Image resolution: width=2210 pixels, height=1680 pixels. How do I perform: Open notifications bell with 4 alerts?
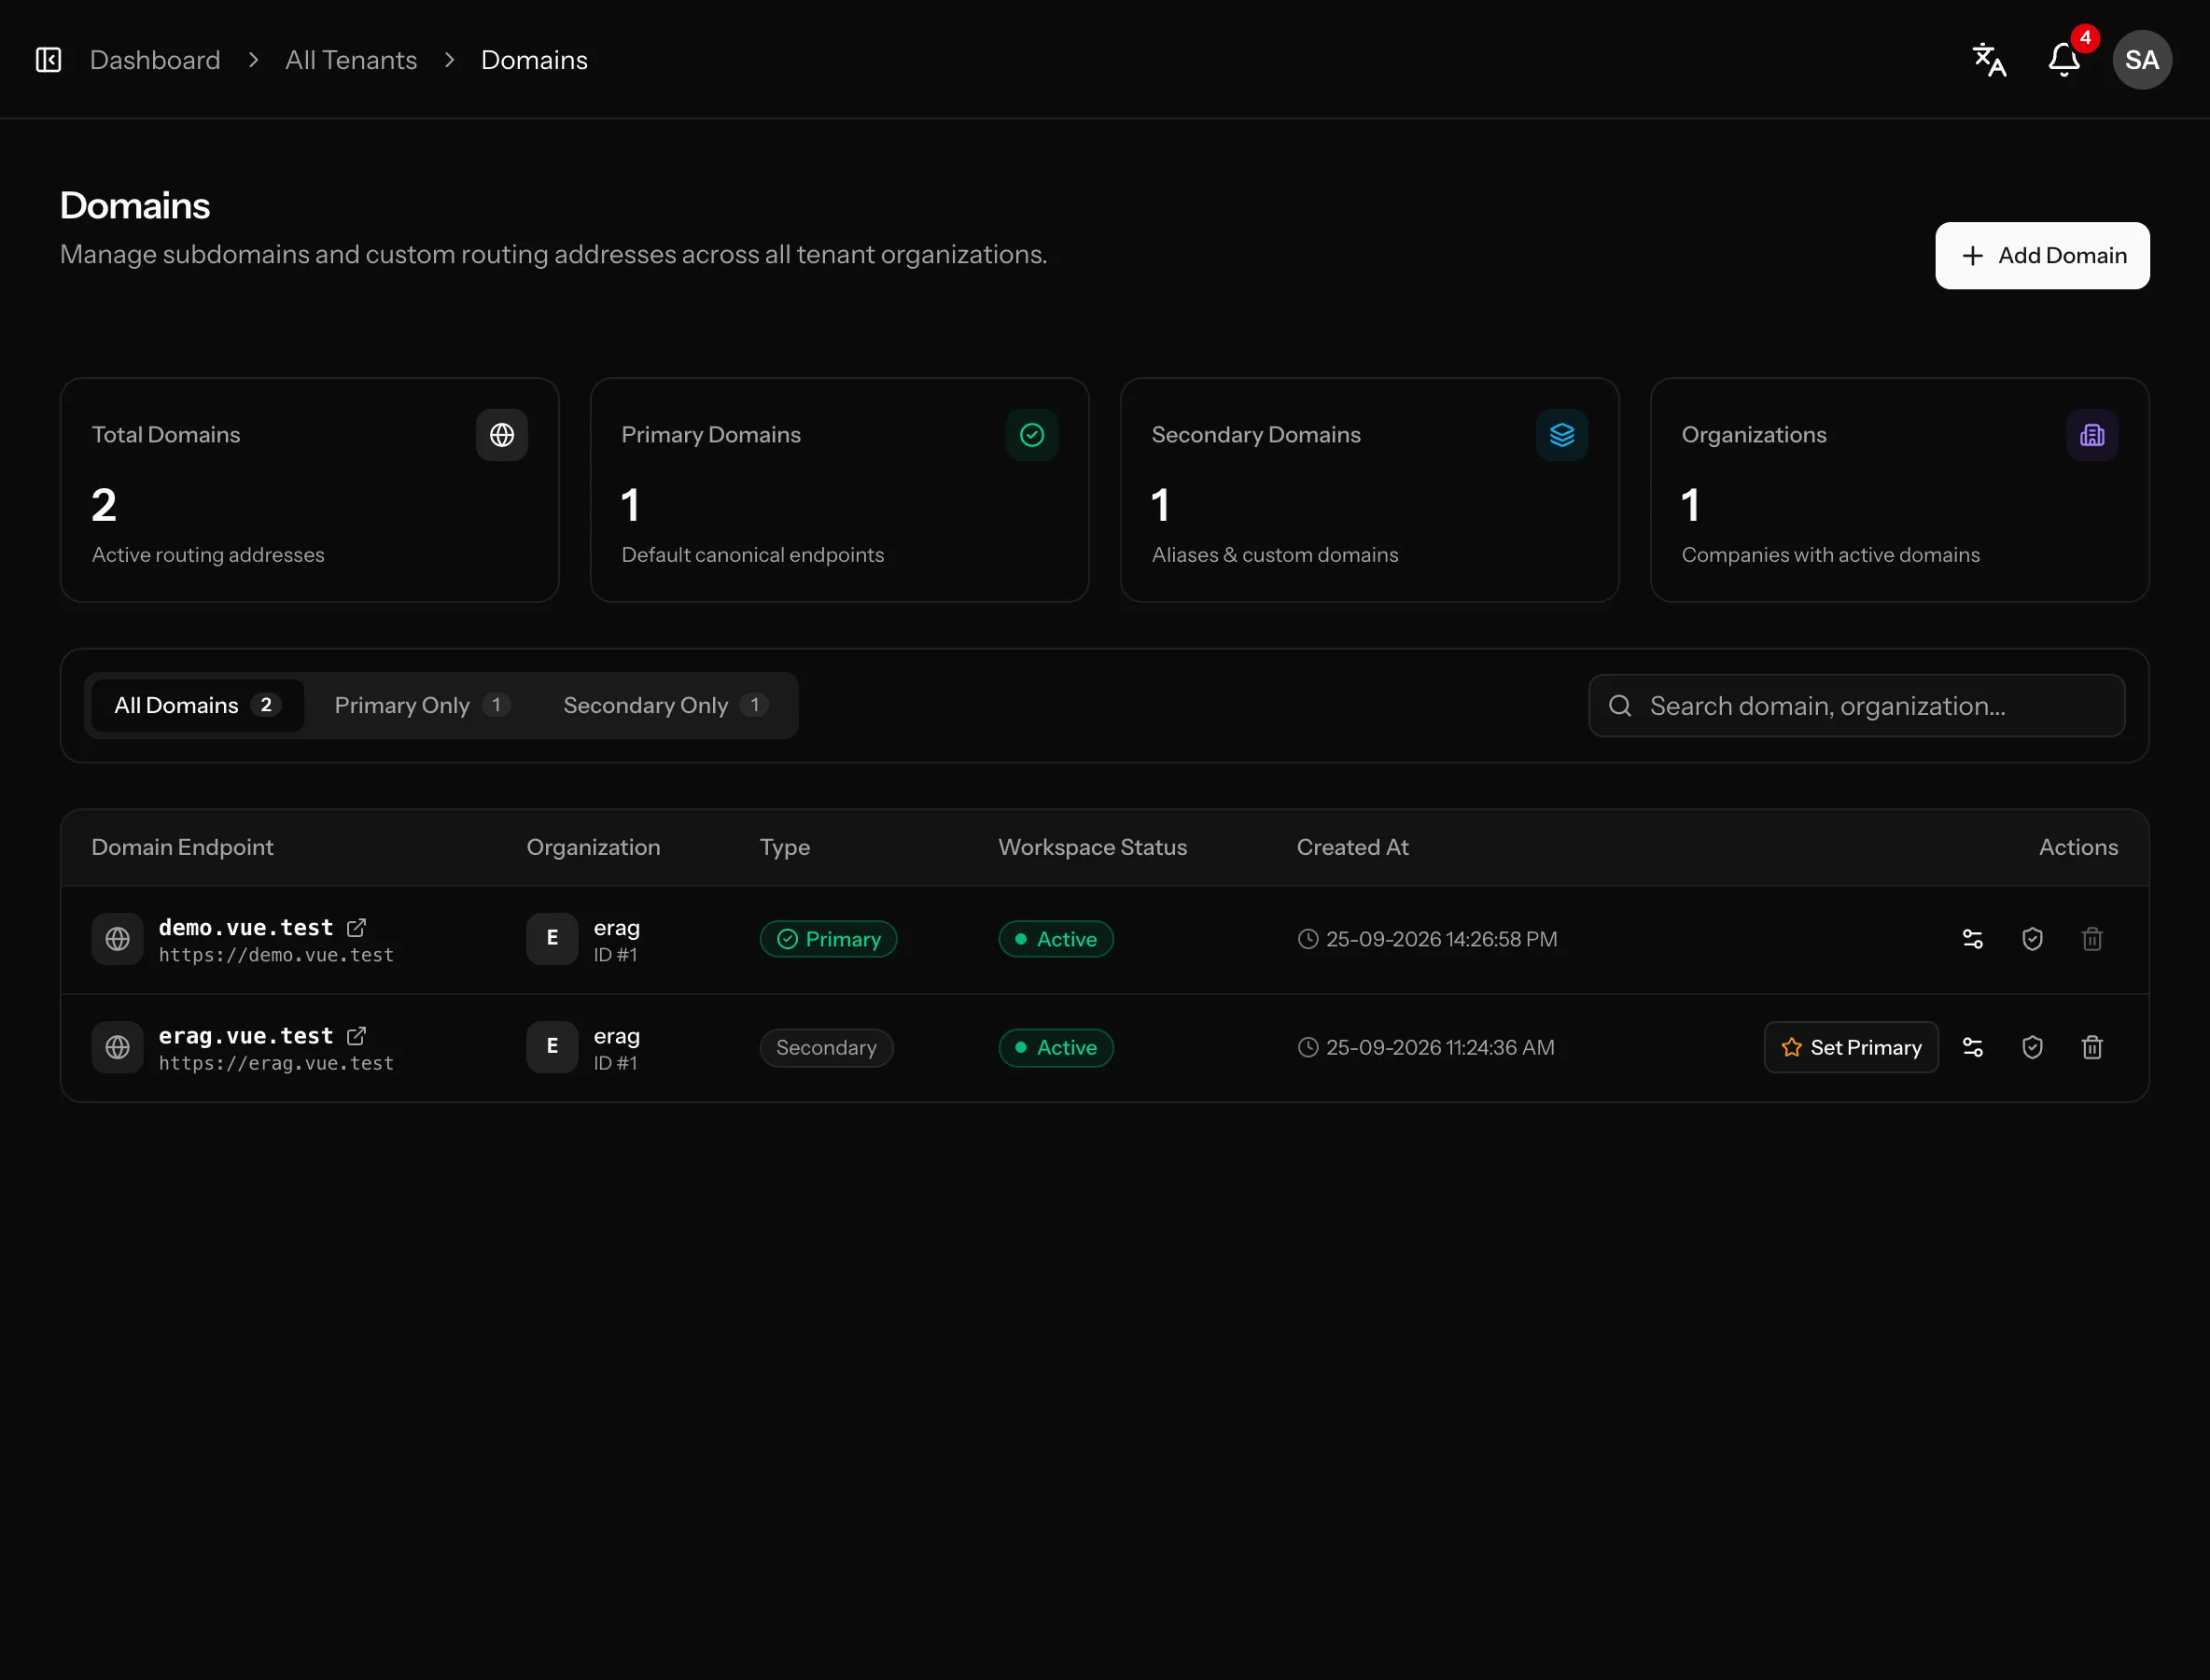(2064, 60)
